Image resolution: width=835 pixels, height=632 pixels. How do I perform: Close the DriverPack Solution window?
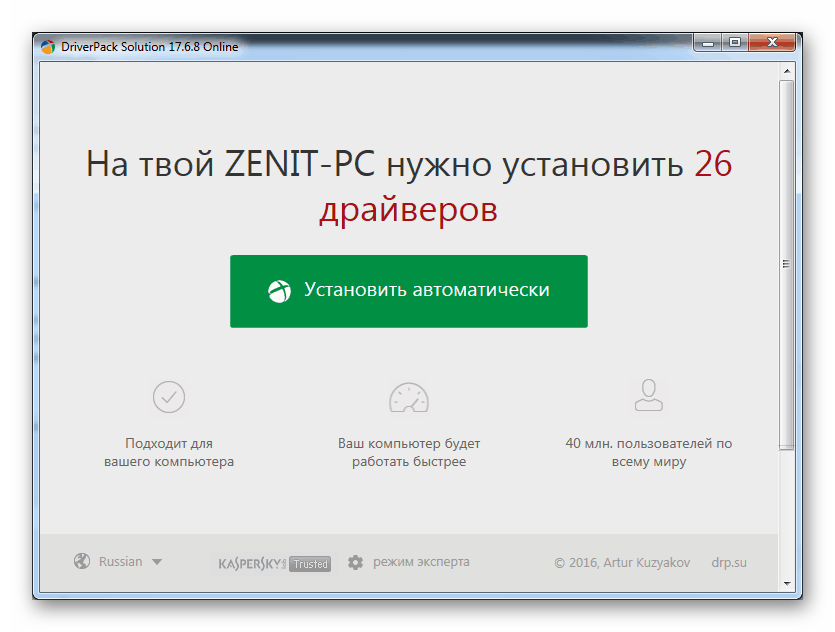(776, 42)
